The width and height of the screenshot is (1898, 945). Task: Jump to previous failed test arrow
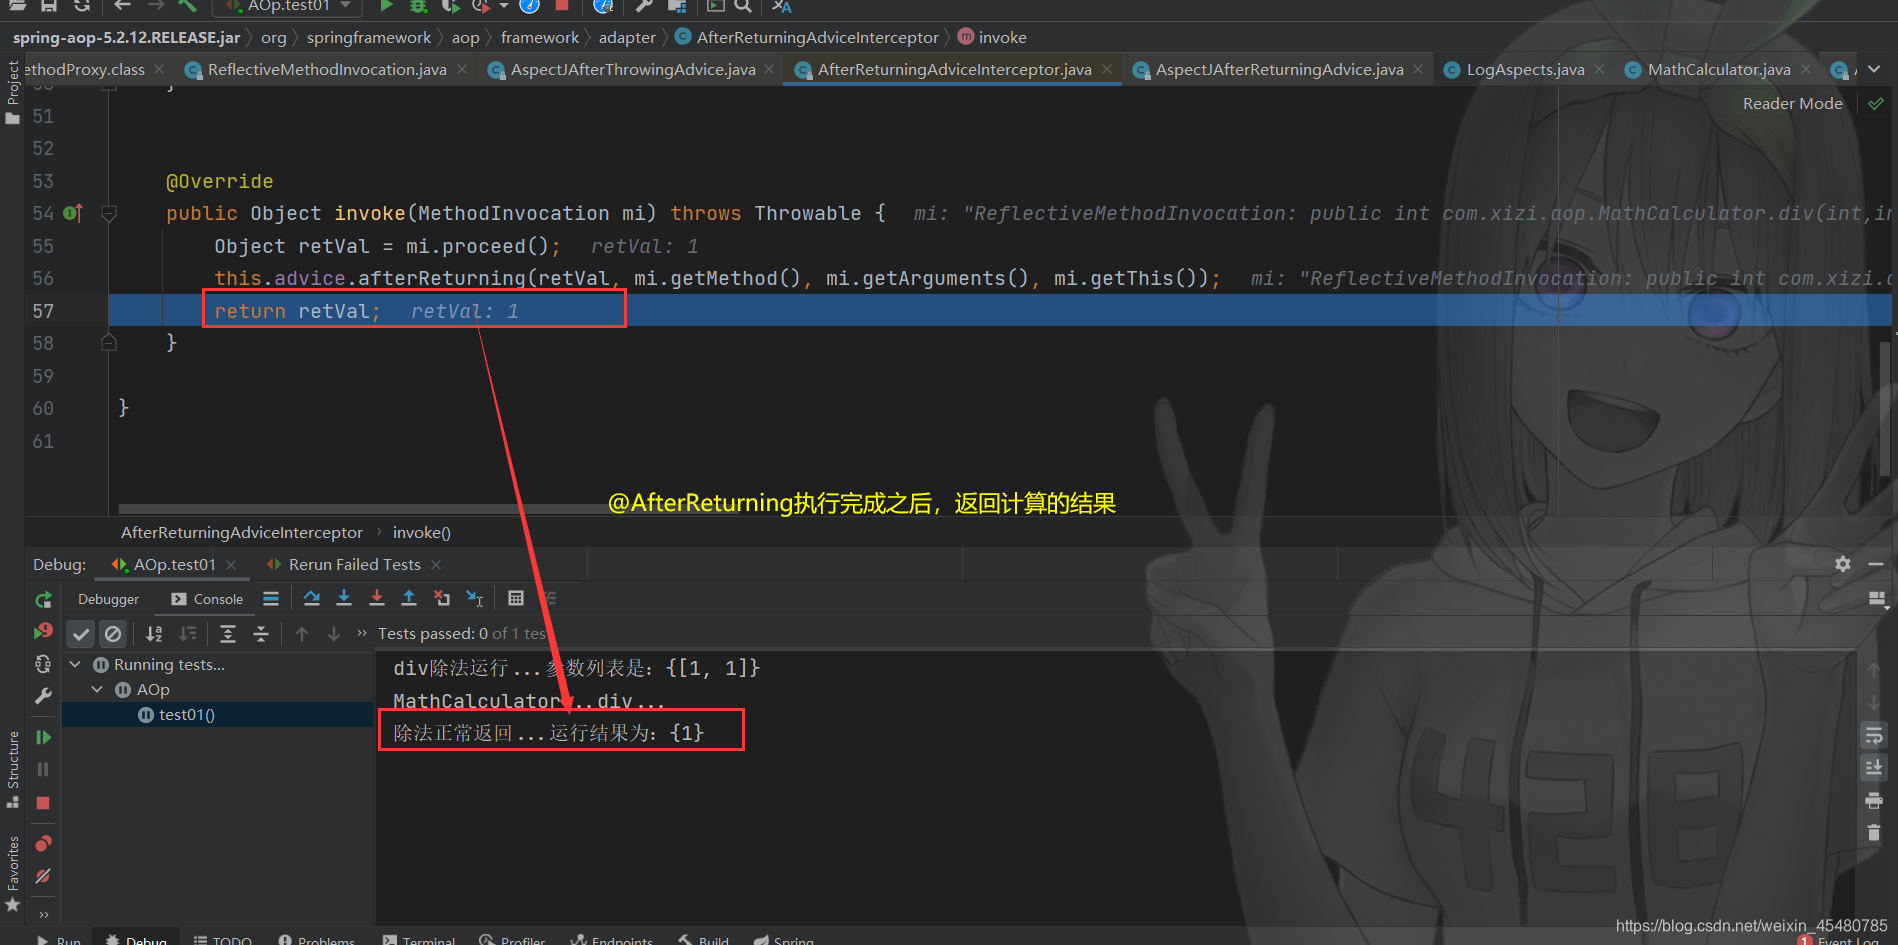click(302, 633)
